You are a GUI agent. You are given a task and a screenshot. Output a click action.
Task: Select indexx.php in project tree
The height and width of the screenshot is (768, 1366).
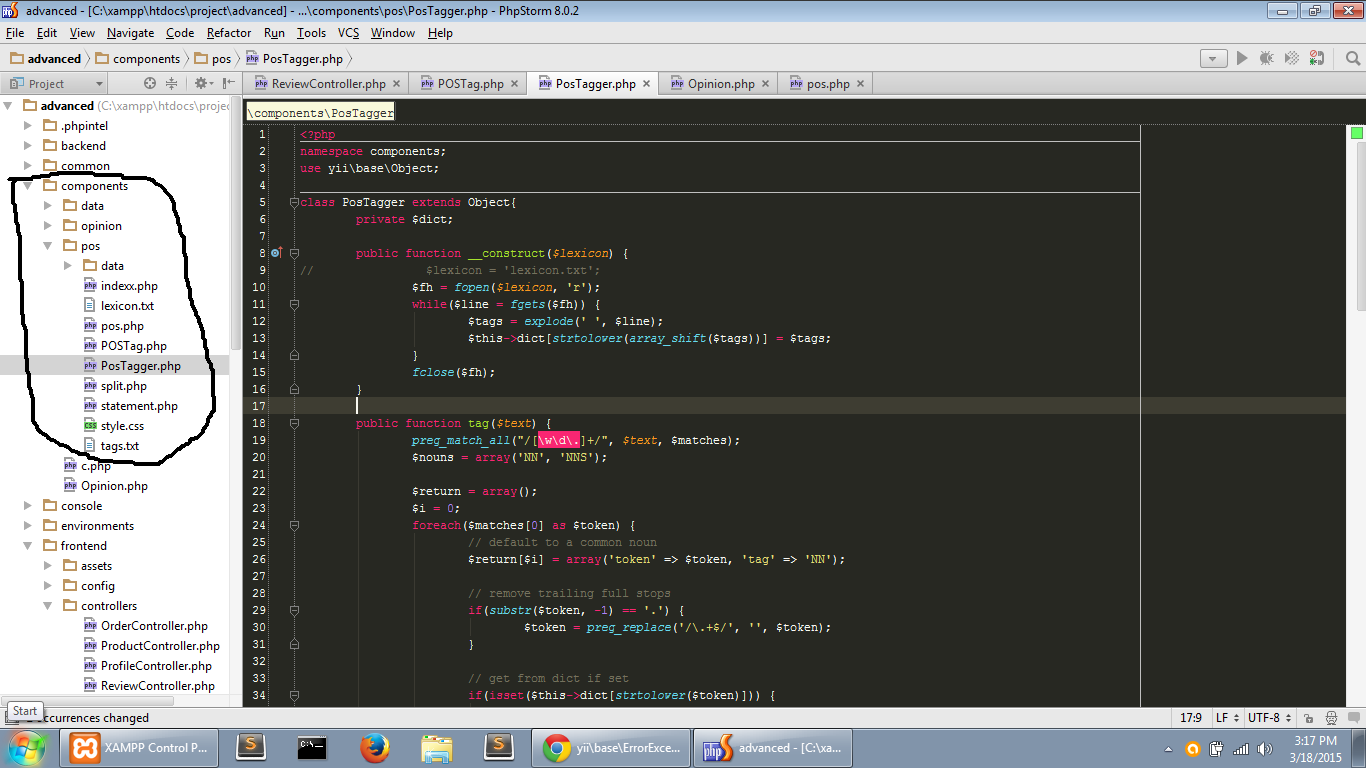pyautogui.click(x=129, y=286)
